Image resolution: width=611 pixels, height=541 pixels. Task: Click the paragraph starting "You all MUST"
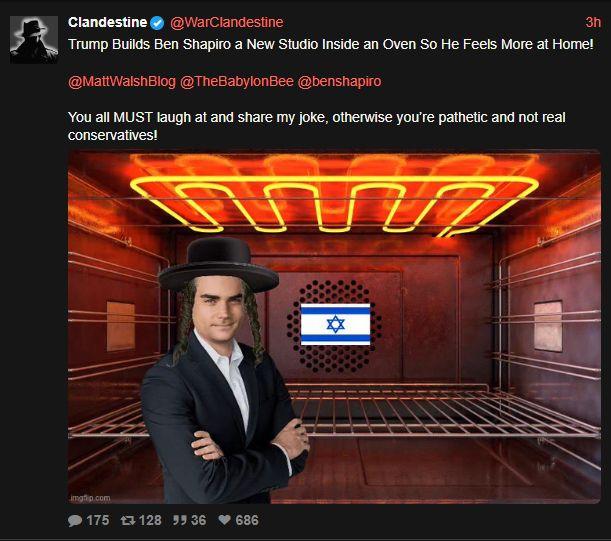(316, 126)
